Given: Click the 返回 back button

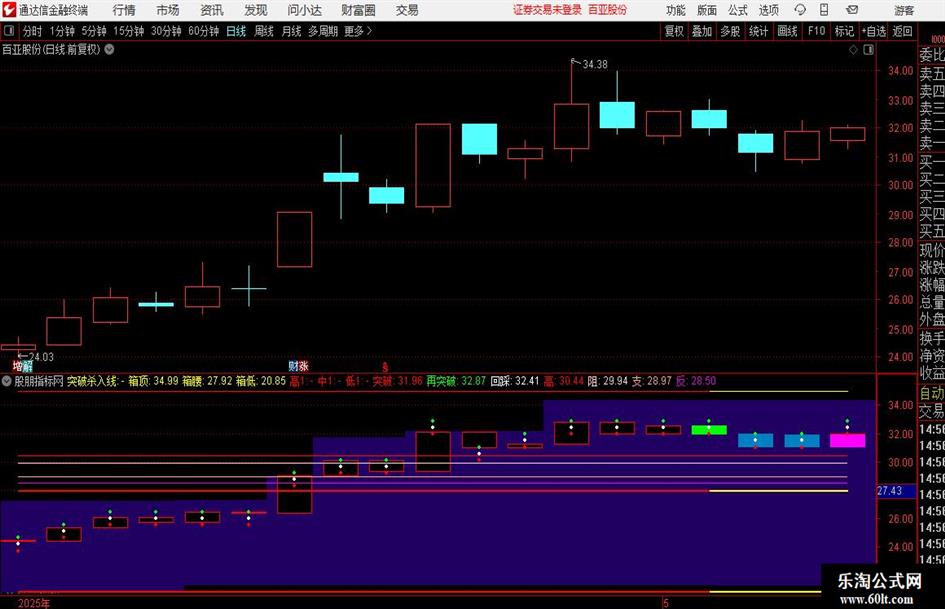Looking at the screenshot, I should click(x=902, y=31).
